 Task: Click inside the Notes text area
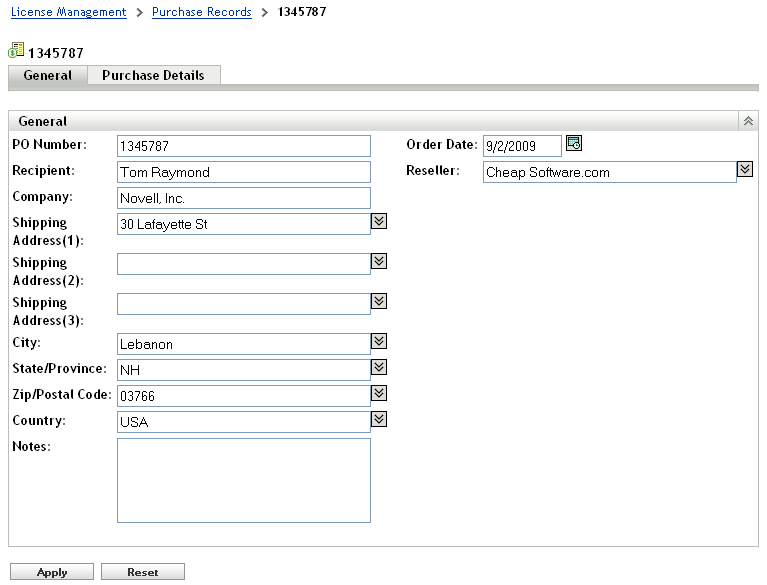243,480
